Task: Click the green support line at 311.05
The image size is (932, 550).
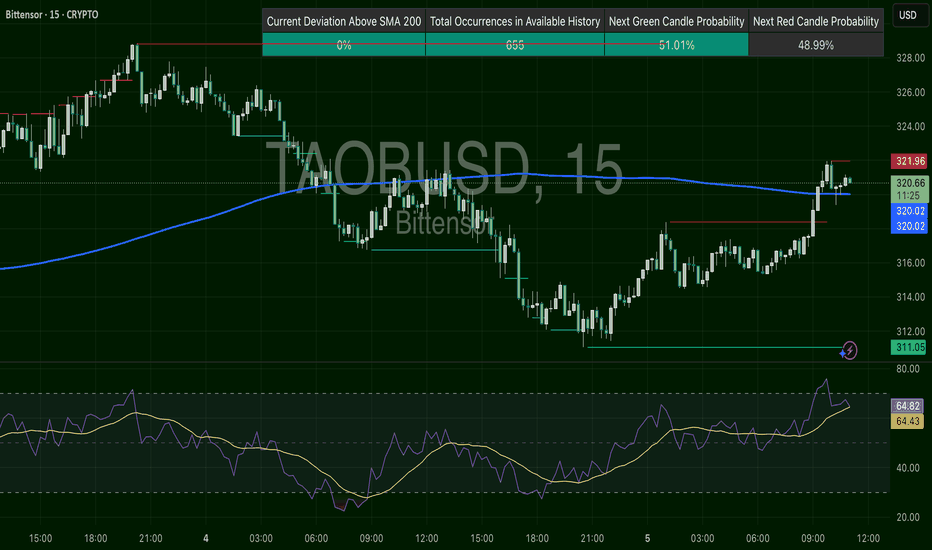Action: point(700,347)
